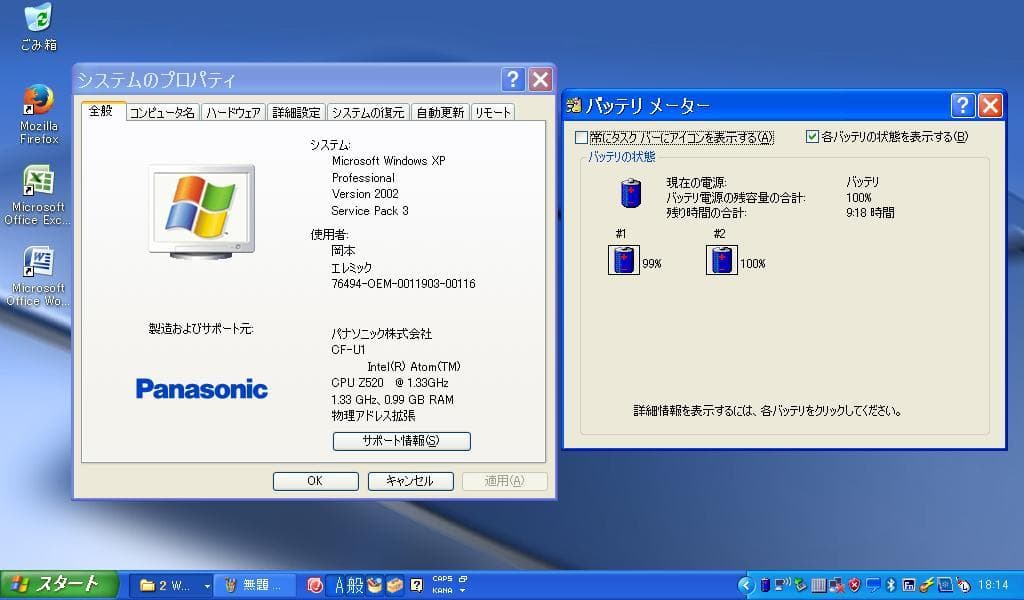Click the サポート情報 button
The height and width of the screenshot is (600, 1024).
click(399, 441)
